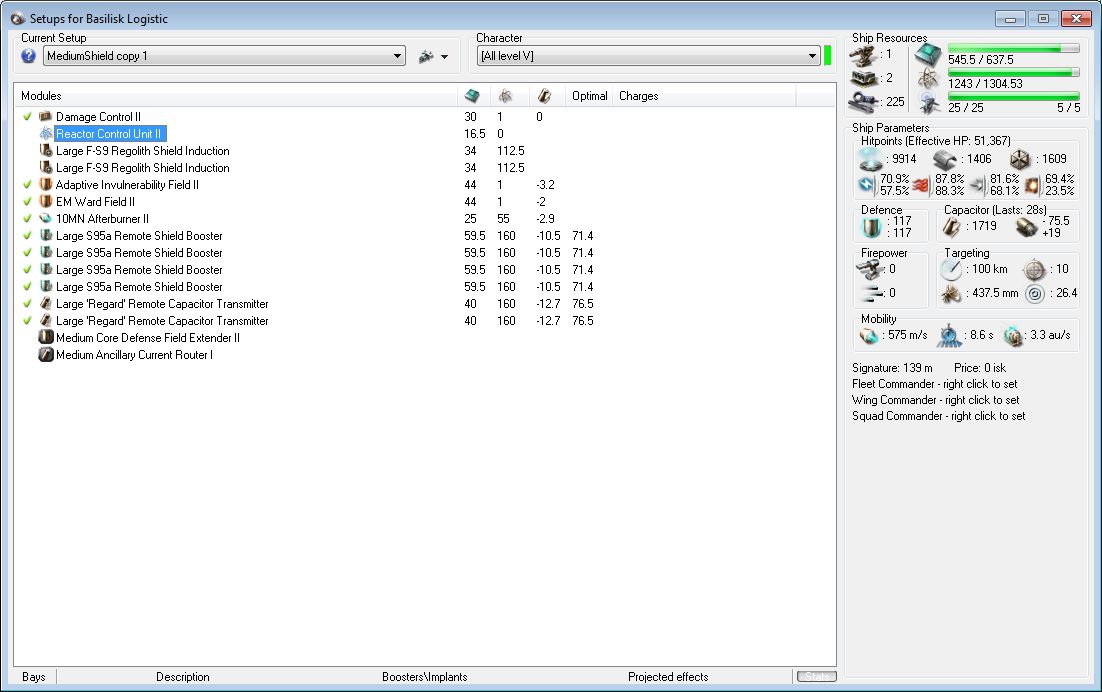Click Squad Commander - right click to set
The image size is (1102, 692).
(x=938, y=417)
